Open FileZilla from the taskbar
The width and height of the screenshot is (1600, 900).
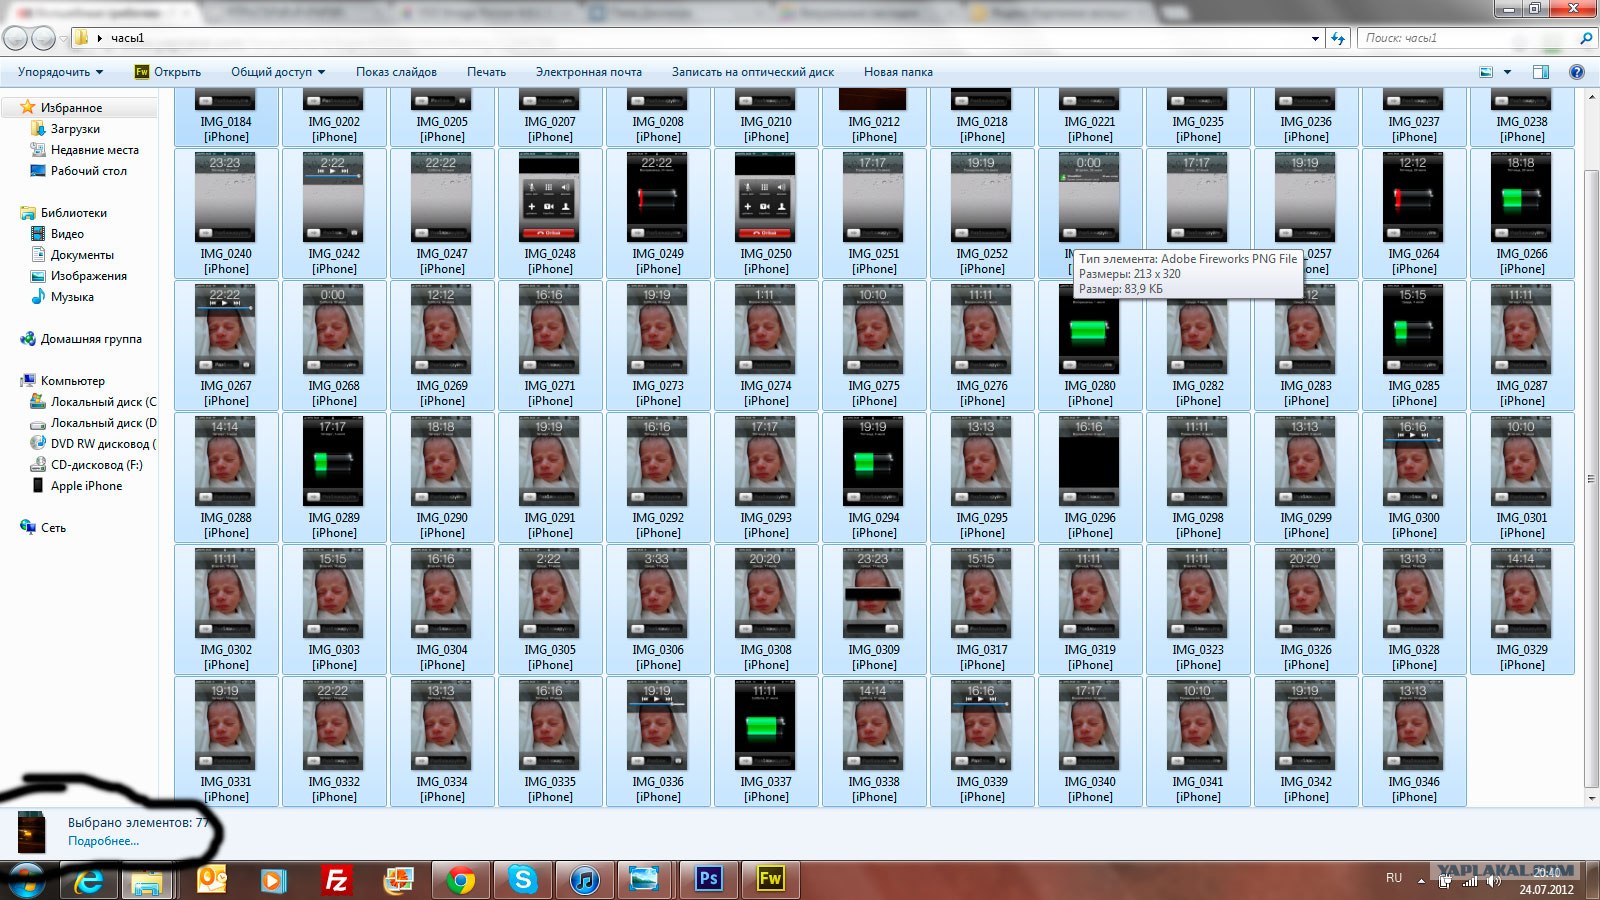(336, 880)
